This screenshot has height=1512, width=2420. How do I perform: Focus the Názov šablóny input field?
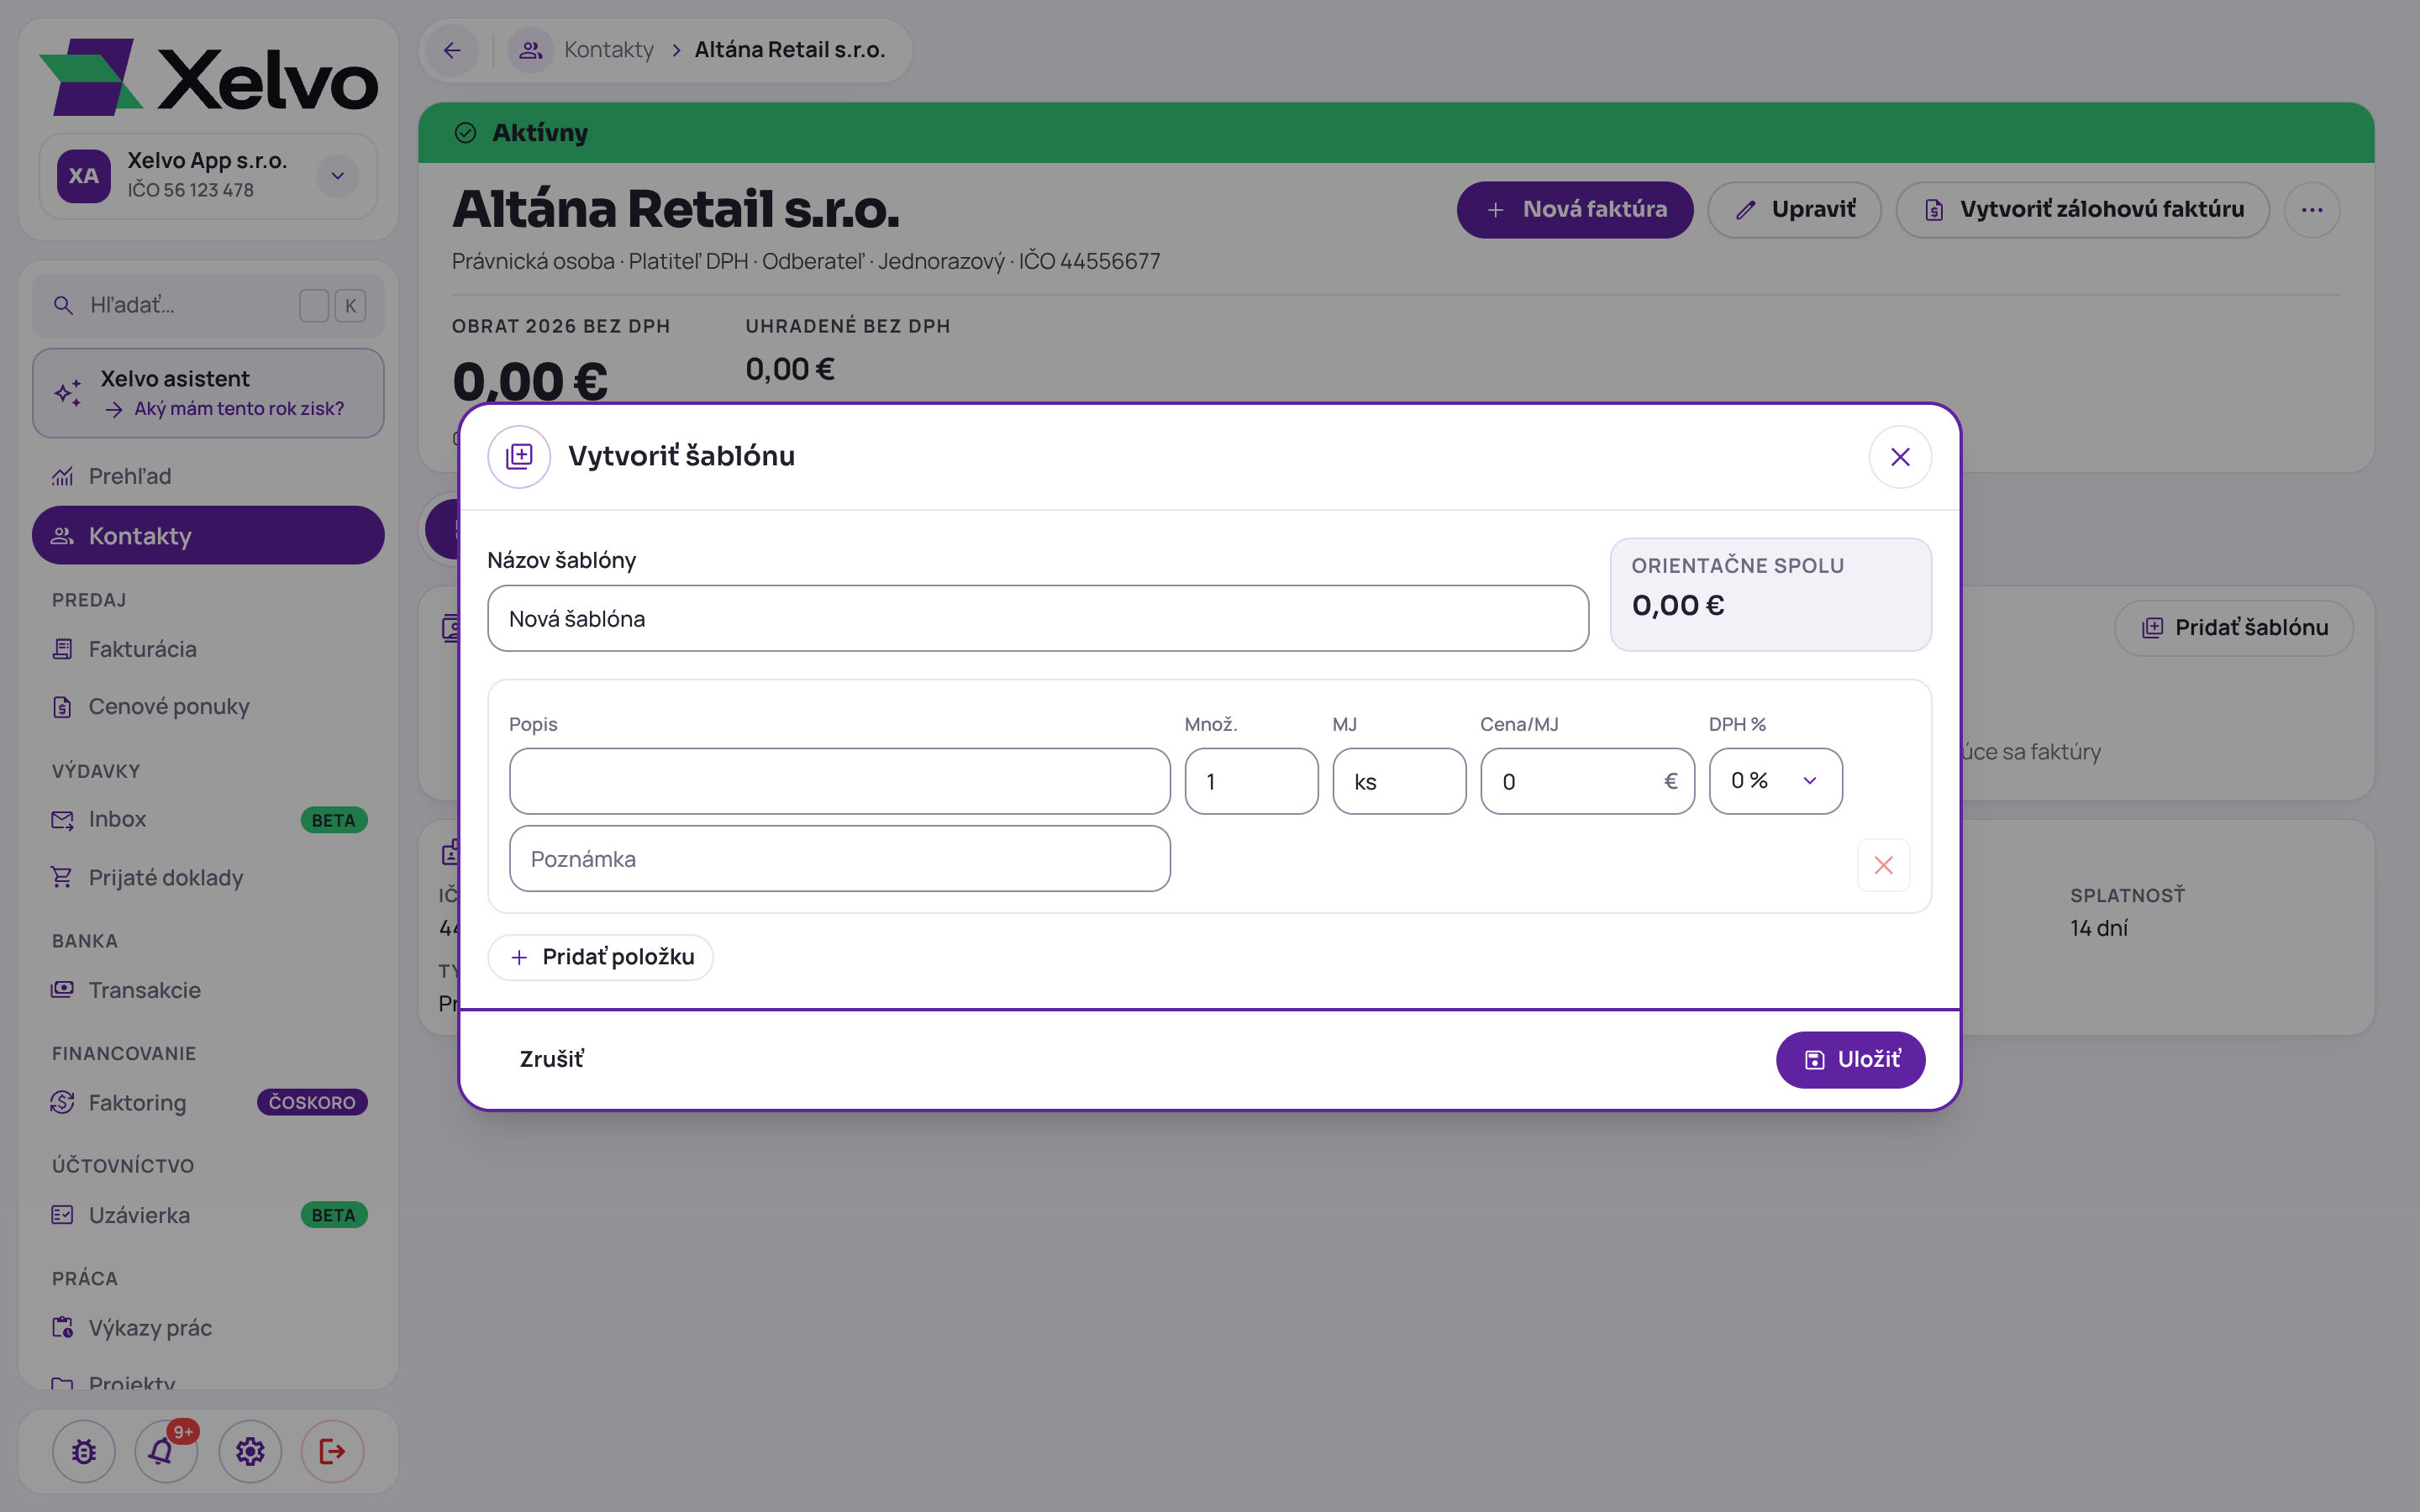1038,619
